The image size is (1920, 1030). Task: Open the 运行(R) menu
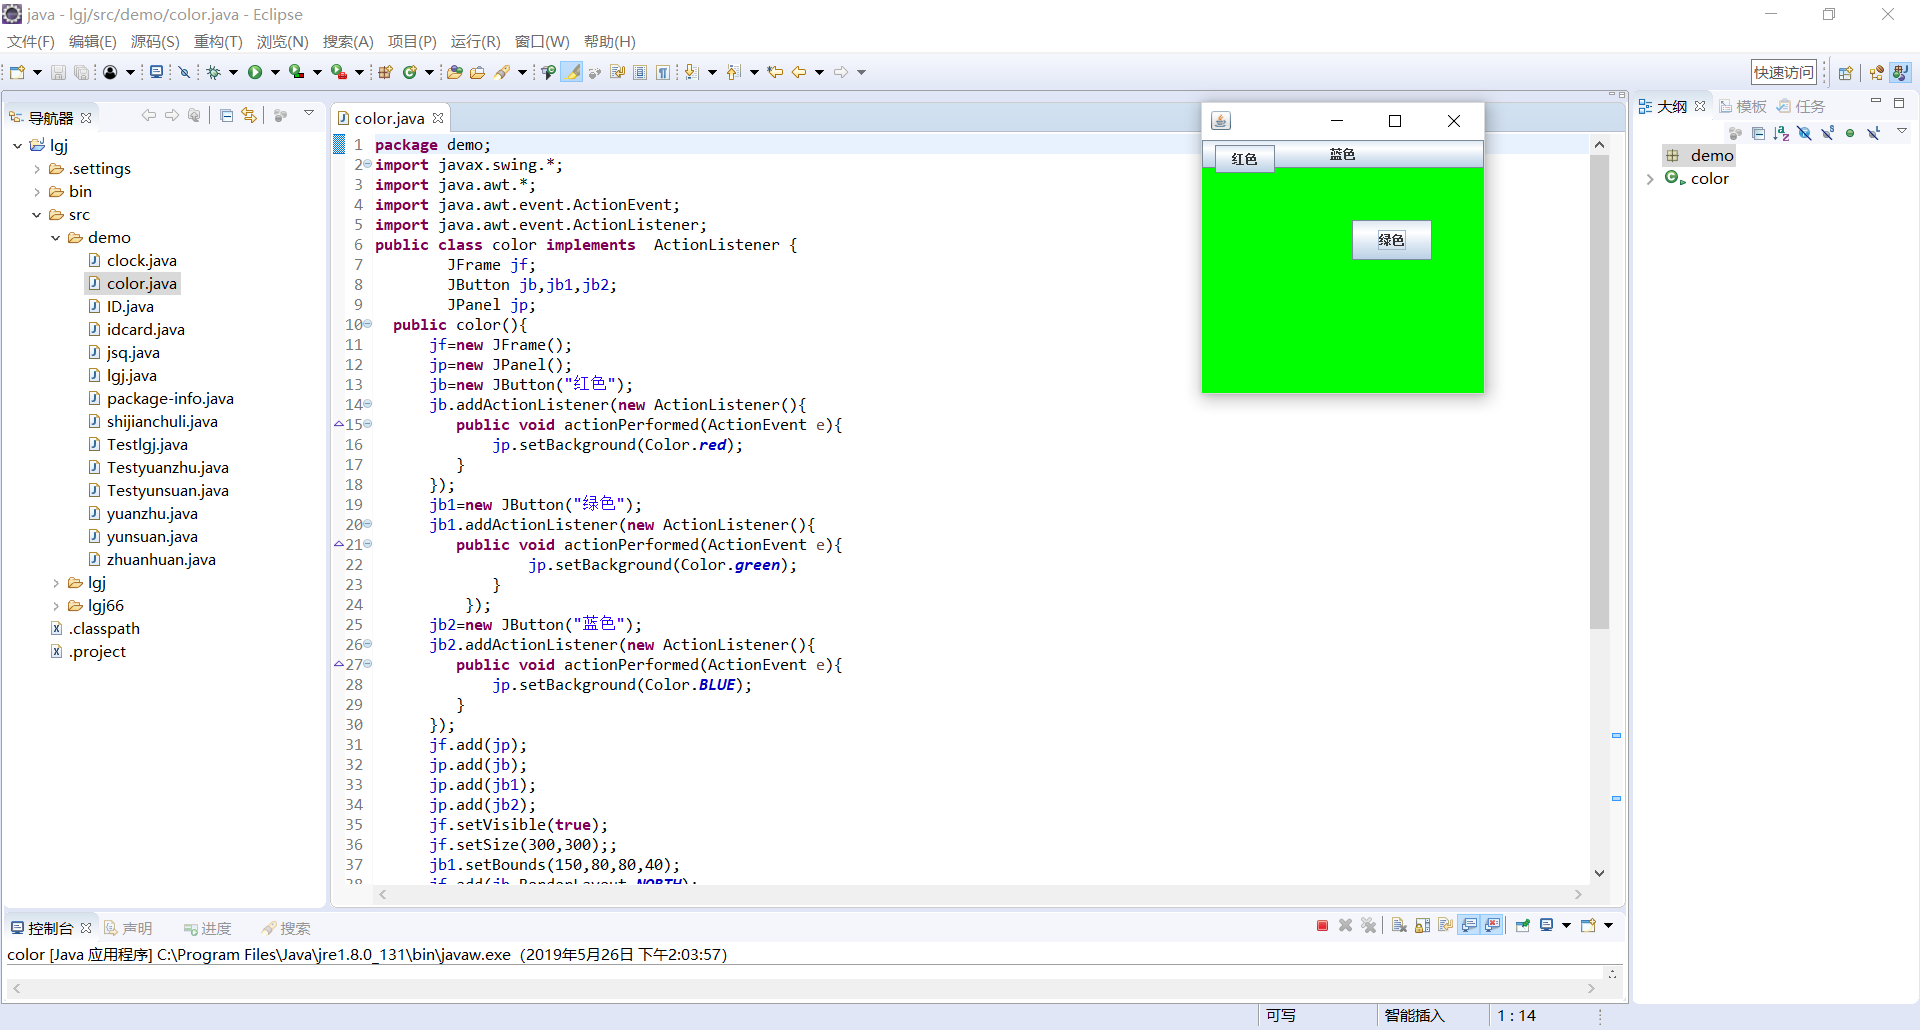coord(475,42)
